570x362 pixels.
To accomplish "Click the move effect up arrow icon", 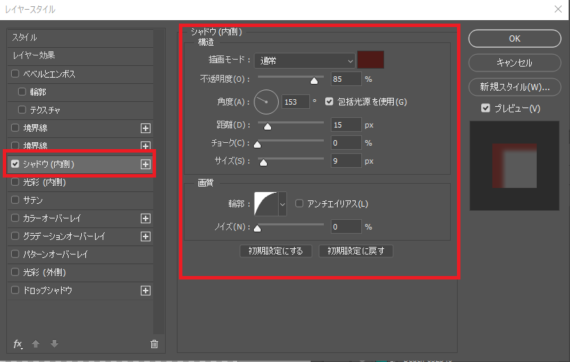I will [36, 344].
